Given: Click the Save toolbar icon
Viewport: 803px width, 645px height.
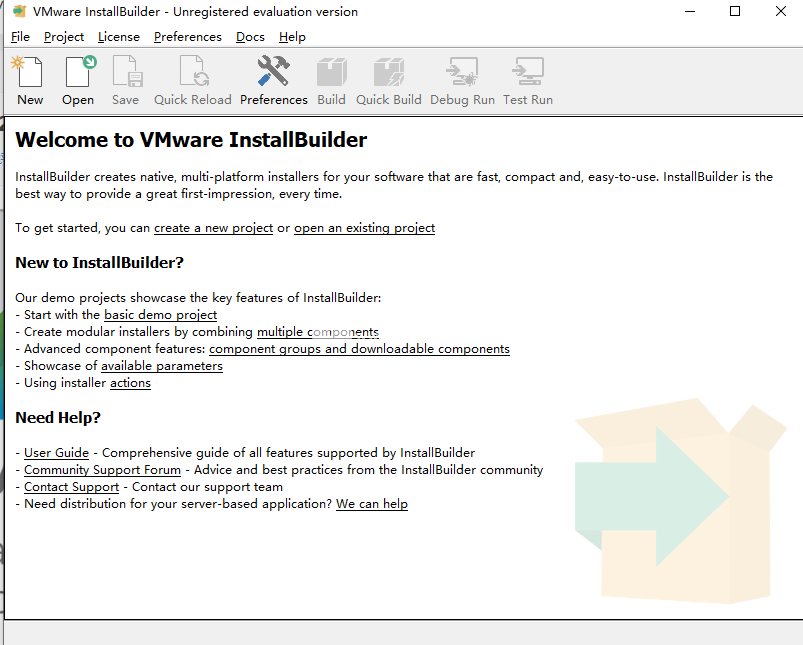Looking at the screenshot, I should [x=127, y=72].
